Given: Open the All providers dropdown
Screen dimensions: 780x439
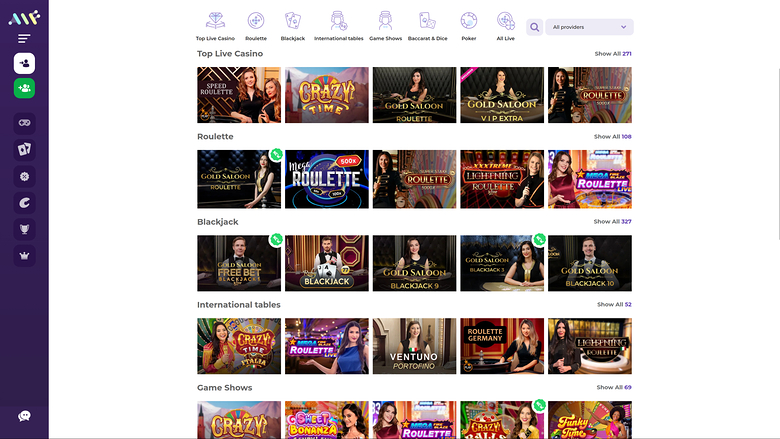Looking at the screenshot, I should pos(589,27).
